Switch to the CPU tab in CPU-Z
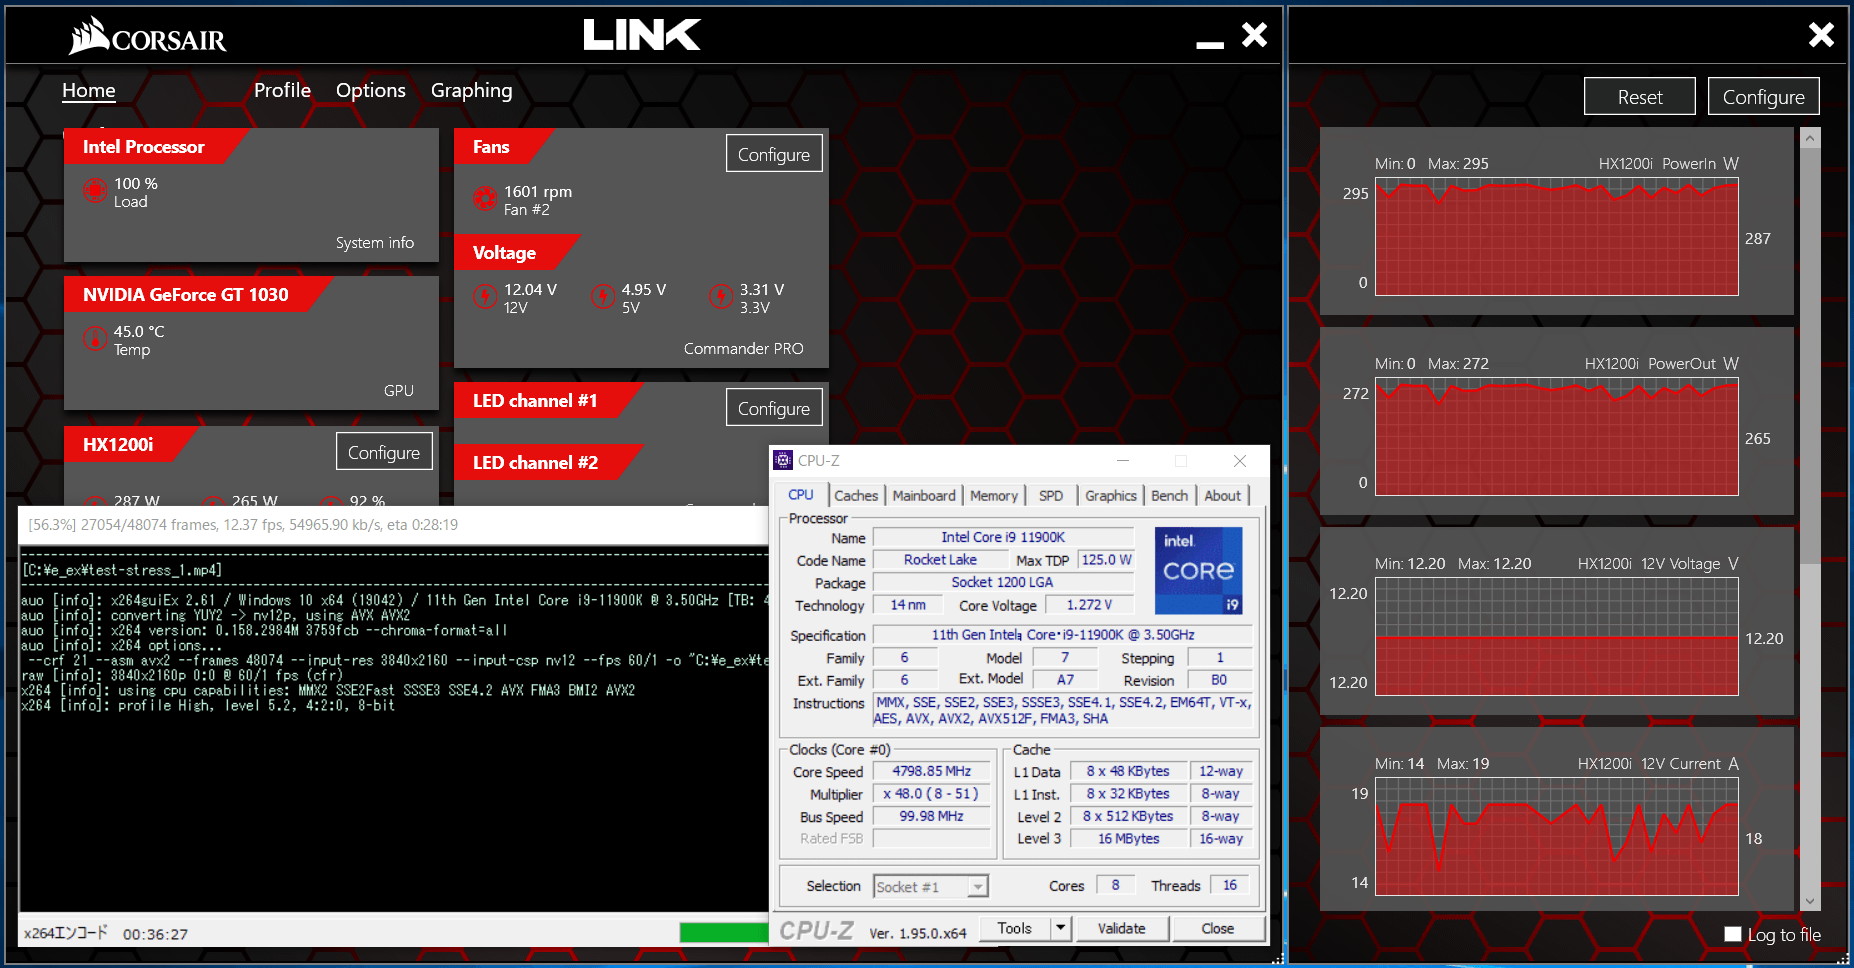 [801, 494]
